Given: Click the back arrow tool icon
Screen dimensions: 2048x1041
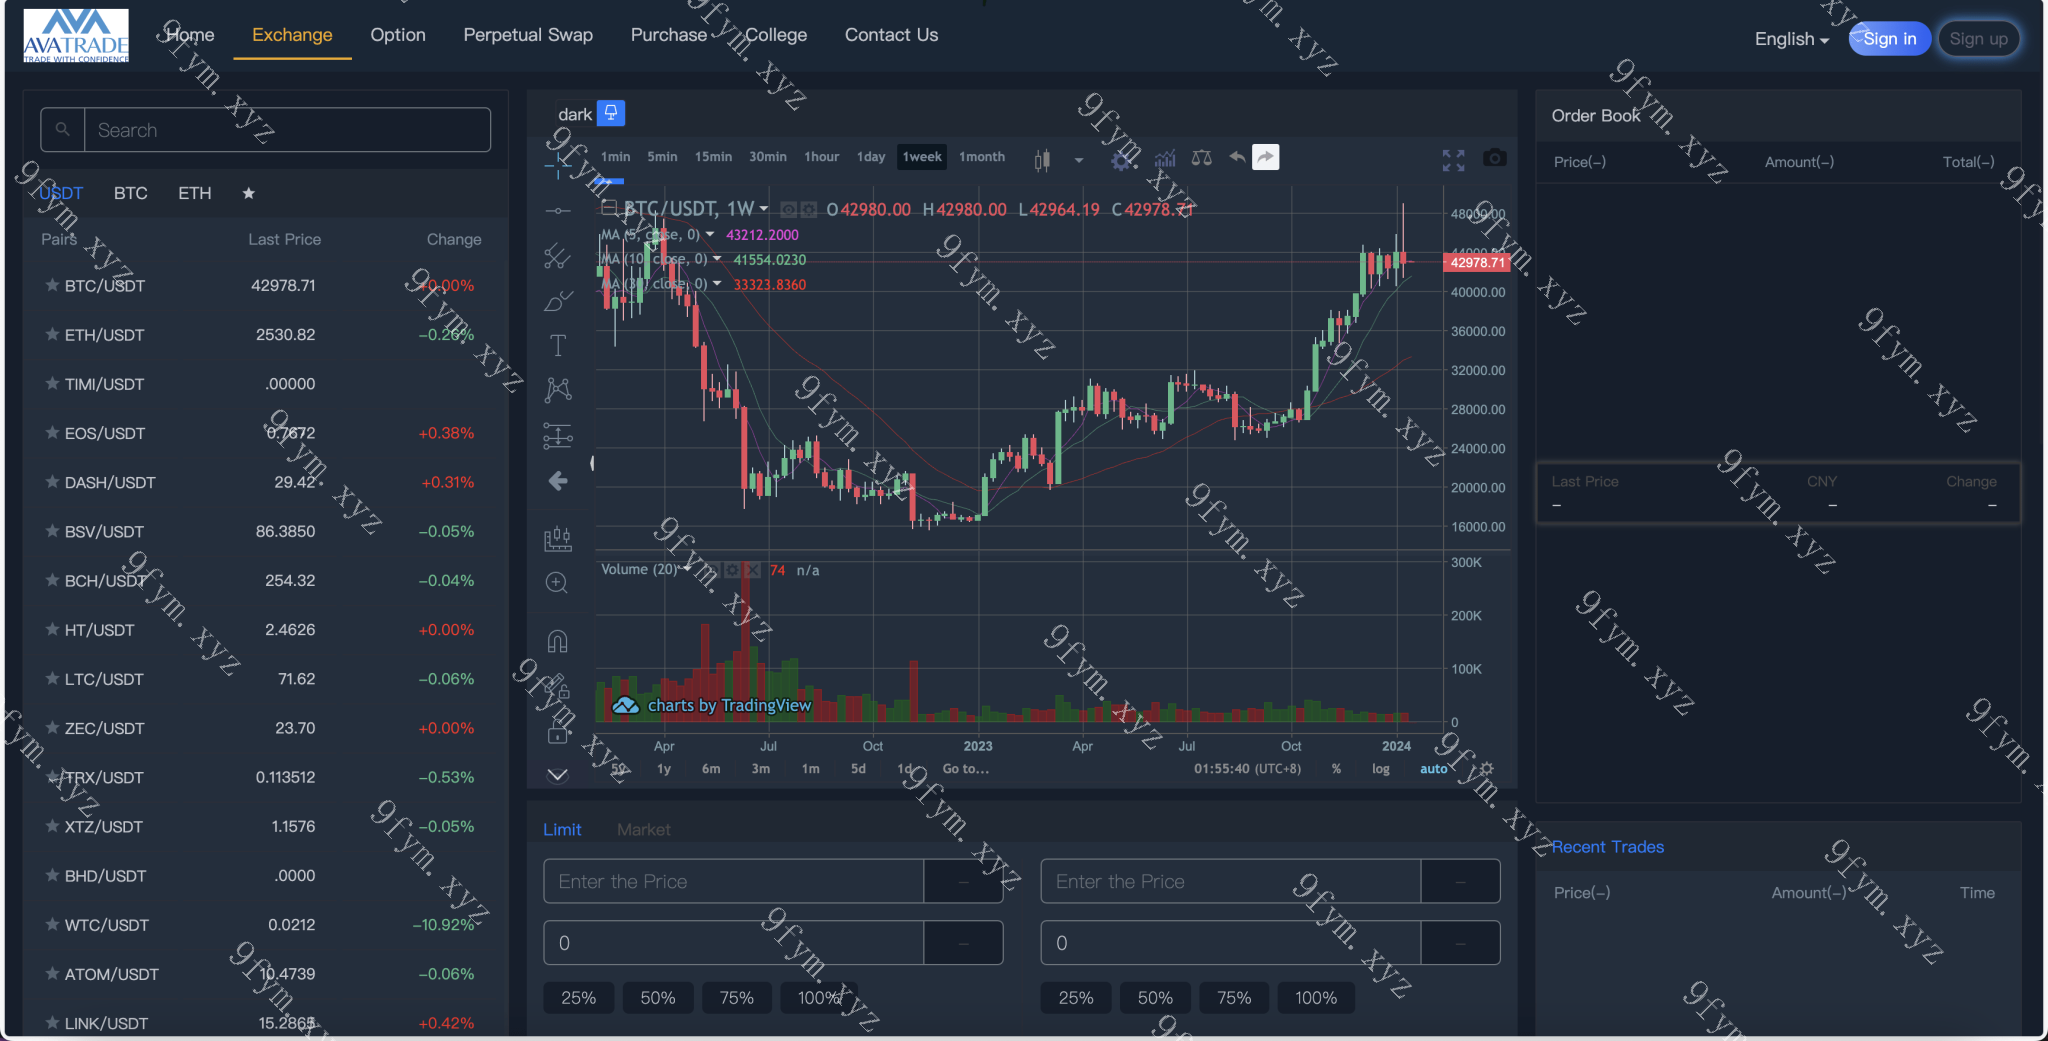Looking at the screenshot, I should point(558,481).
